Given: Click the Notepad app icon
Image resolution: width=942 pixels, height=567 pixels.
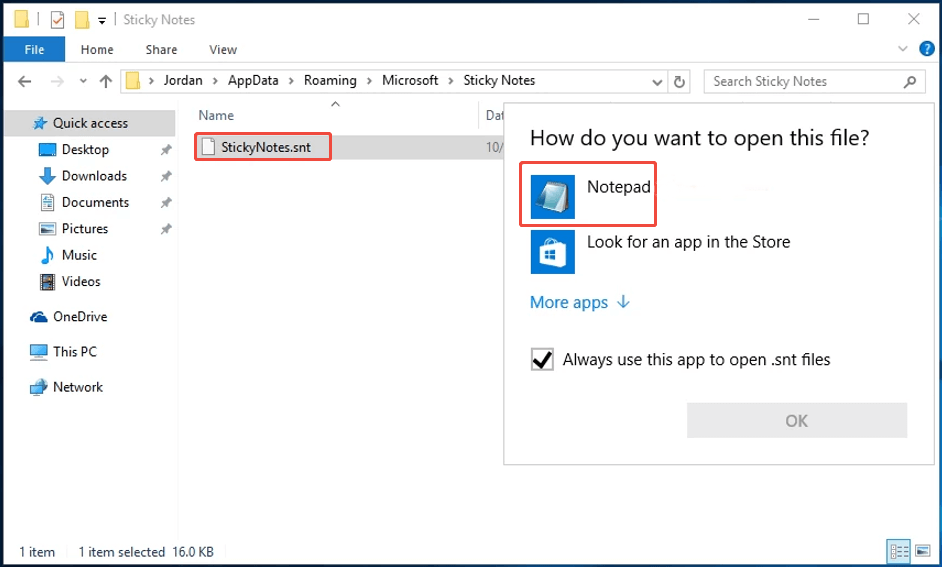Looking at the screenshot, I should (x=552, y=197).
